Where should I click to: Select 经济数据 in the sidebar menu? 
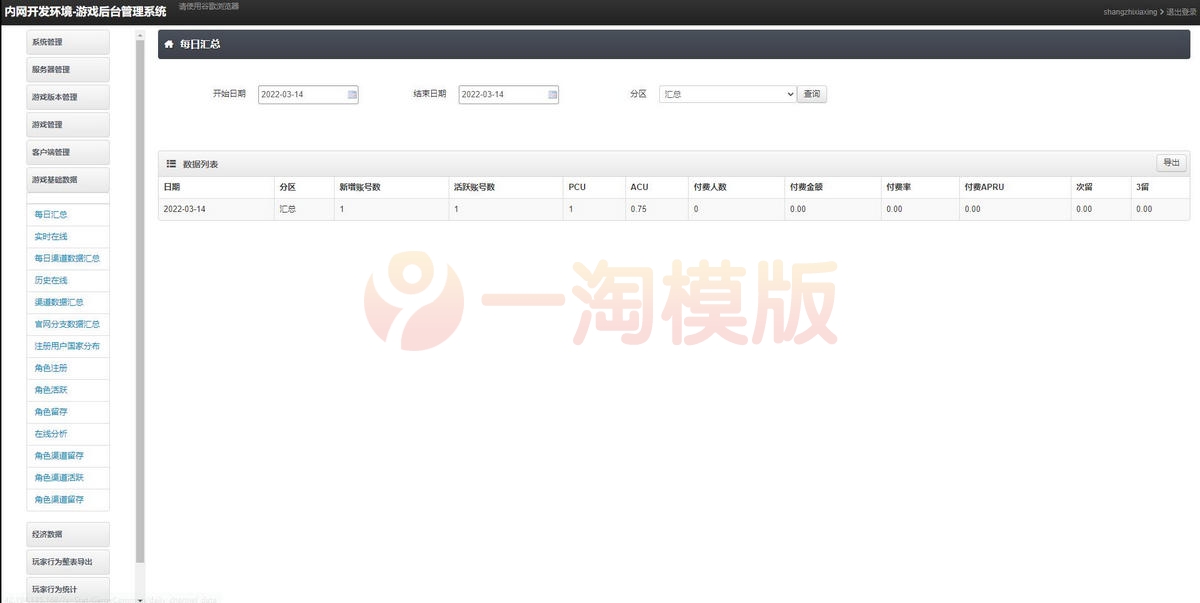tap(67, 534)
